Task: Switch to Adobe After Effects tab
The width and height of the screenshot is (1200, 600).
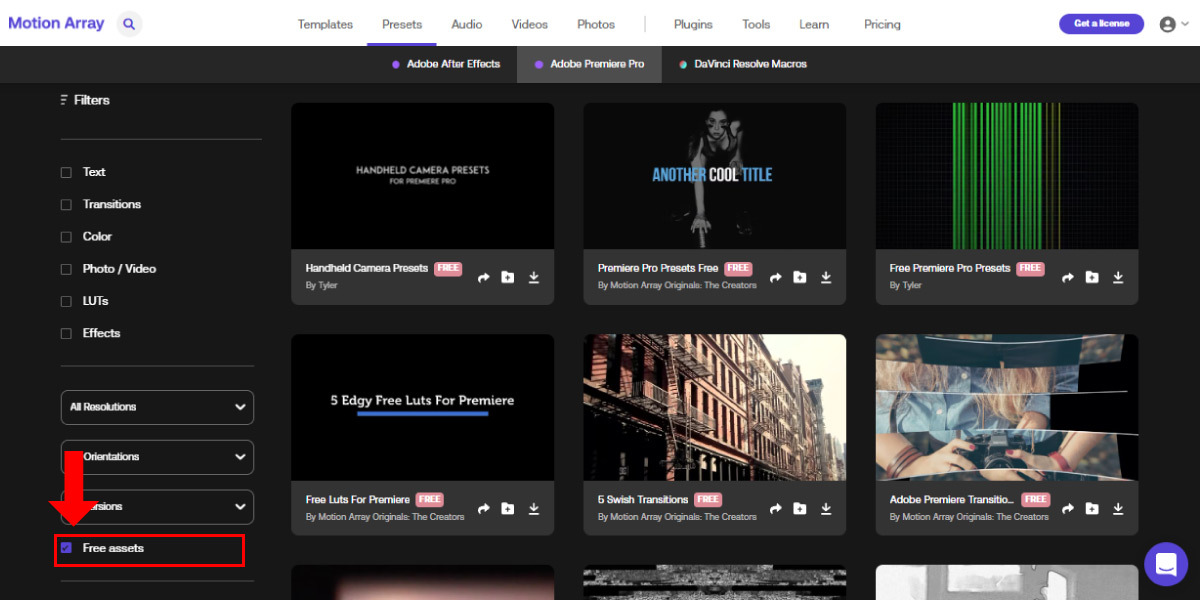Action: 446,64
